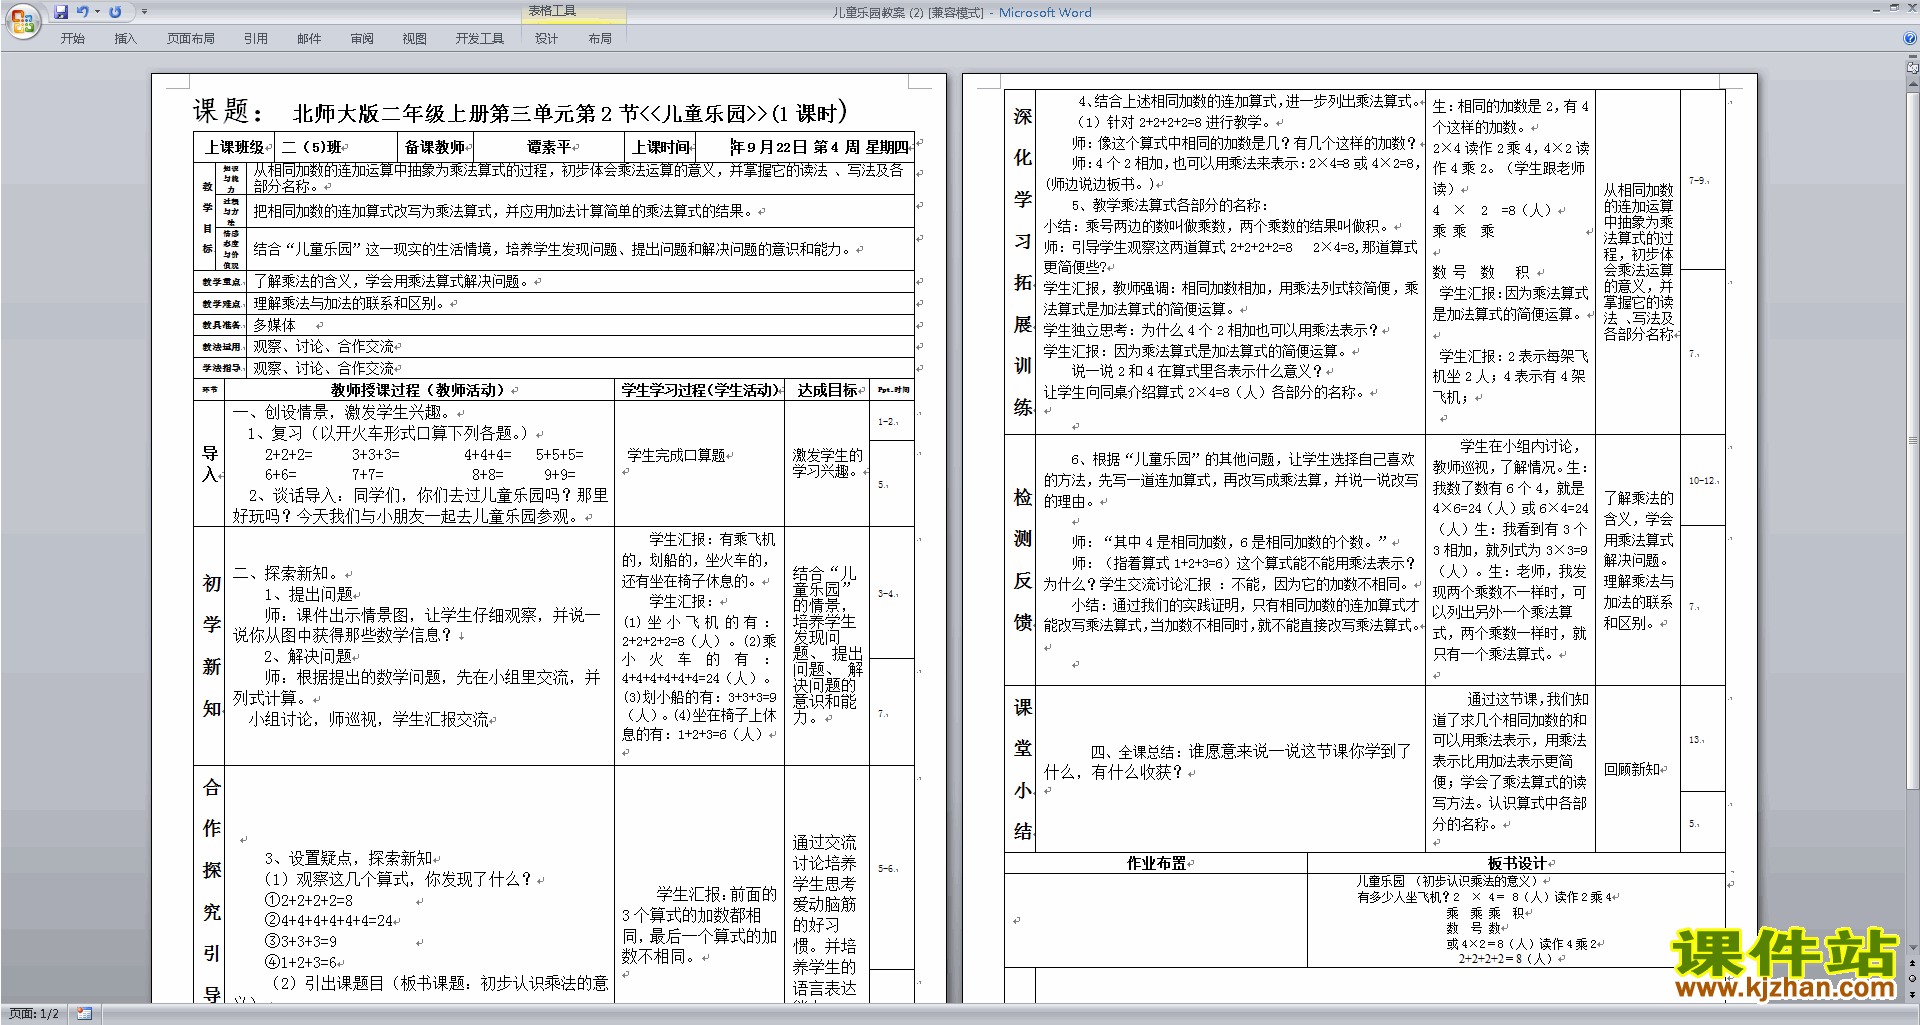Save the document with the floppy icon
This screenshot has height=1025, width=1920.
pos(61,12)
